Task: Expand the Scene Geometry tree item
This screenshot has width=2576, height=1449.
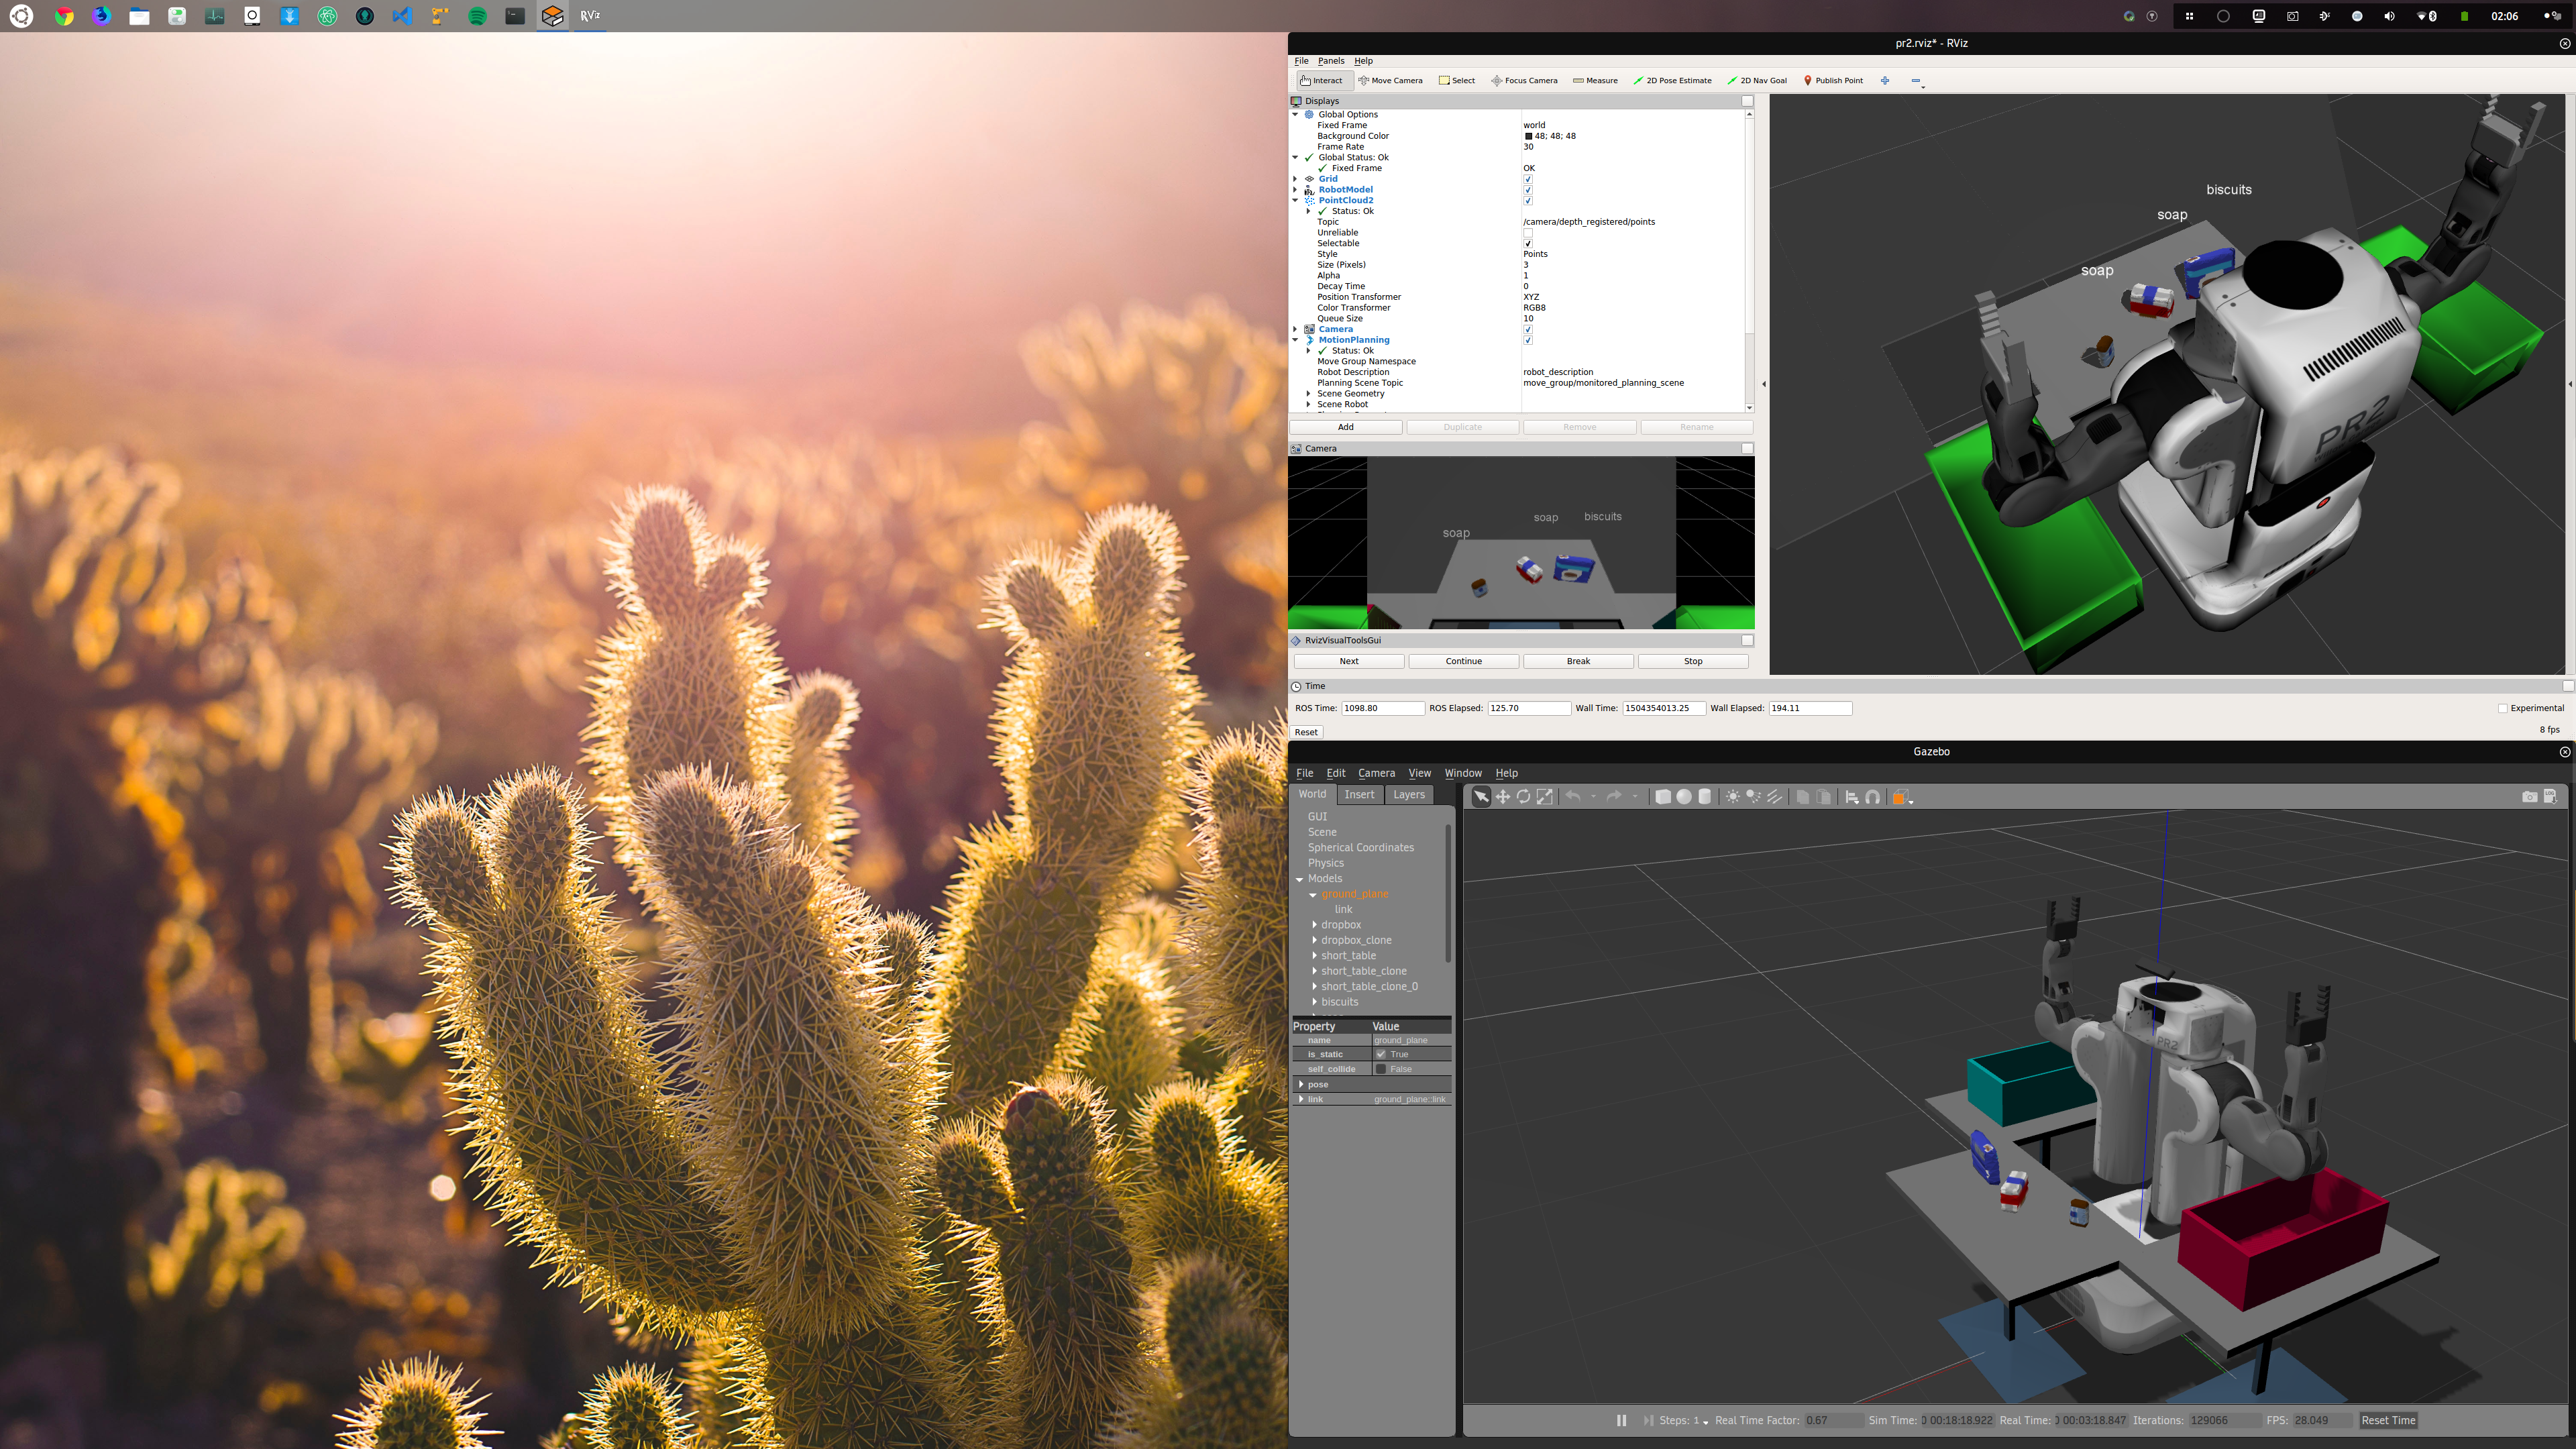Action: (1308, 394)
